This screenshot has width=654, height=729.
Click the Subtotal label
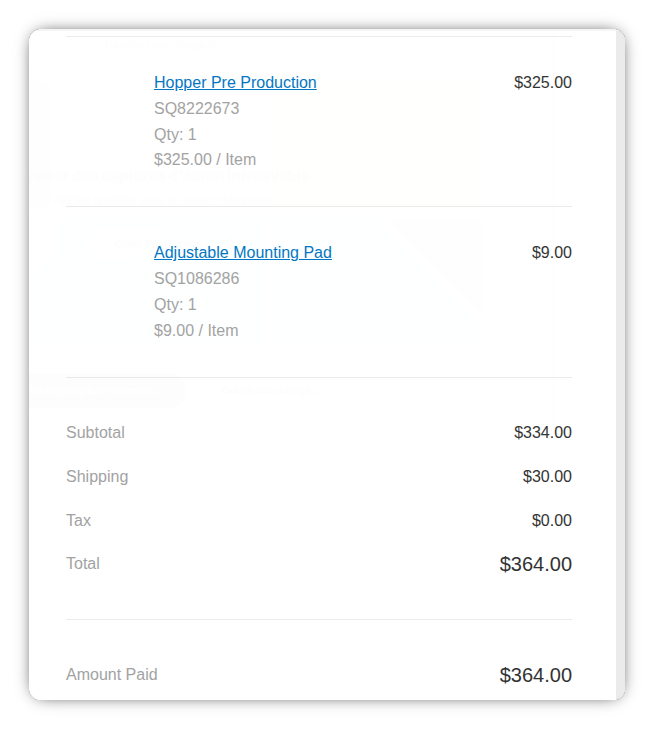pyautogui.click(x=95, y=433)
